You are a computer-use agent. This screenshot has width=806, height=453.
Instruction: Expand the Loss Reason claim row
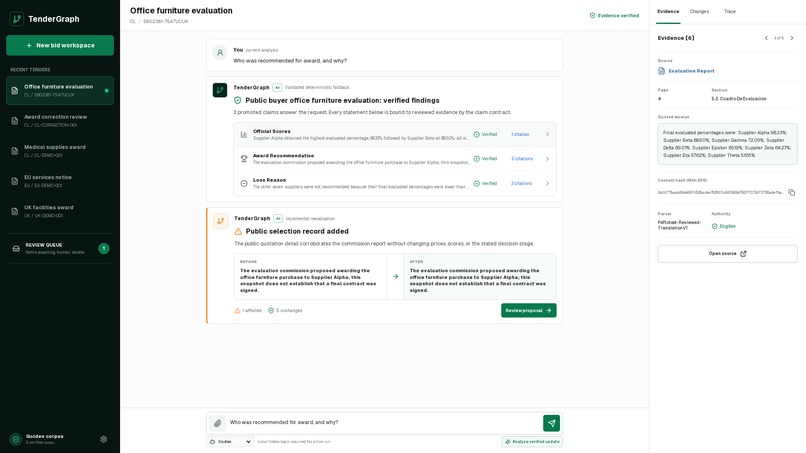click(x=395, y=184)
